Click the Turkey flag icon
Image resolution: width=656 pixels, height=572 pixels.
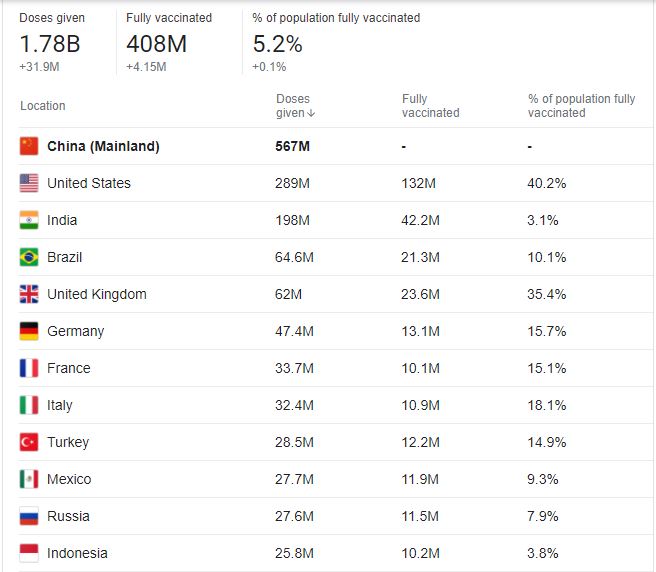pyautogui.click(x=29, y=442)
